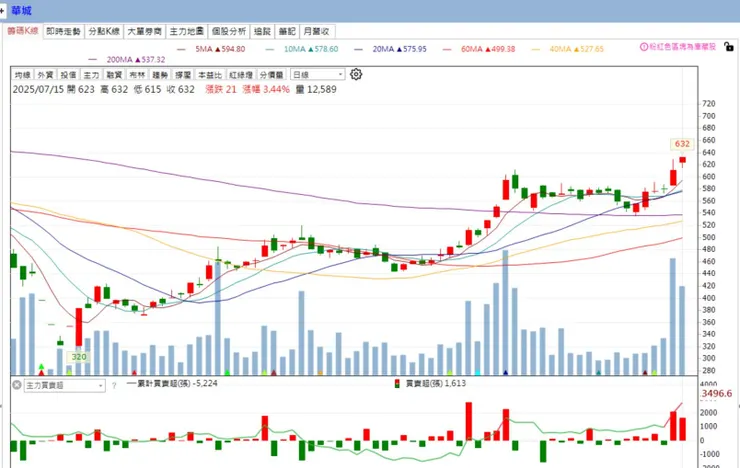Image resolution: width=740 pixels, height=468 pixels.
Task: Click the 40MA 527.65 legend label
Action: (576, 49)
